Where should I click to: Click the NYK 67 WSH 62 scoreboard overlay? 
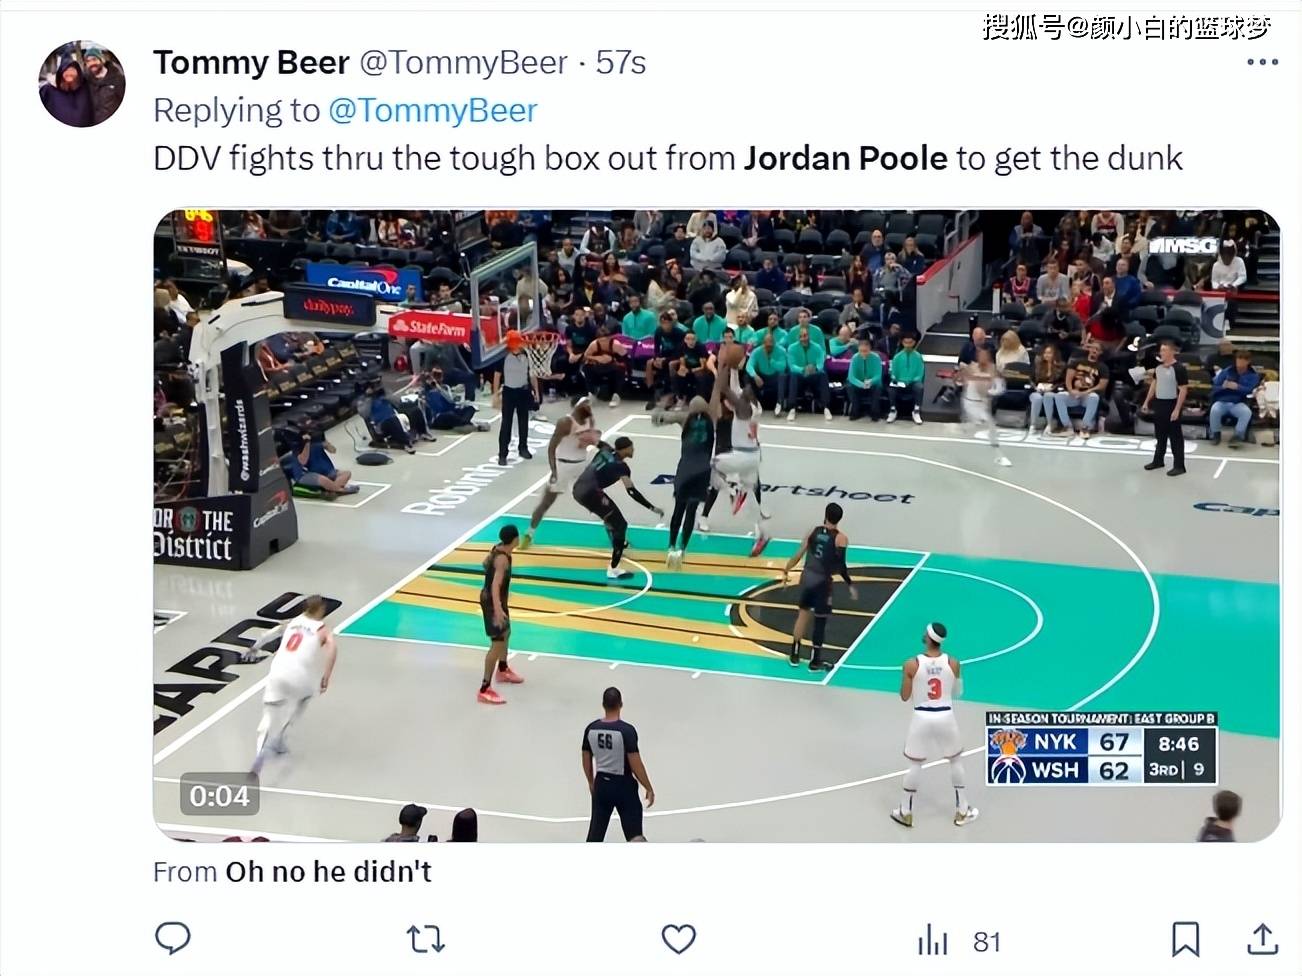click(1101, 749)
